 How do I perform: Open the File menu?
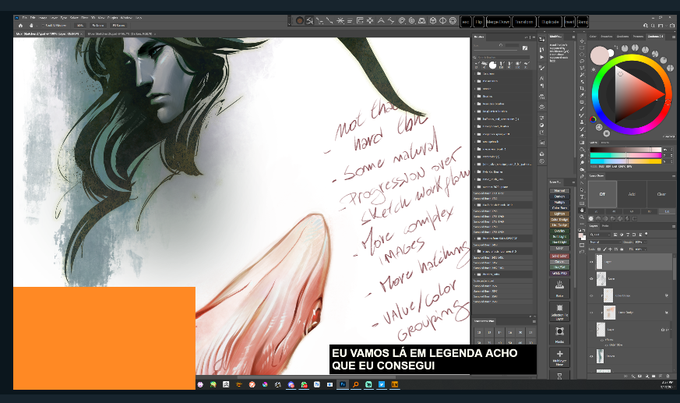pyautogui.click(x=25, y=18)
